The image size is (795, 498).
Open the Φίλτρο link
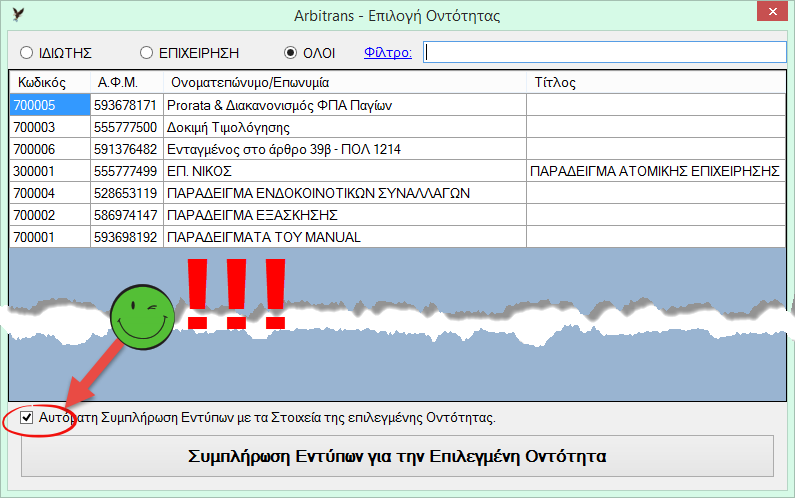(x=388, y=53)
